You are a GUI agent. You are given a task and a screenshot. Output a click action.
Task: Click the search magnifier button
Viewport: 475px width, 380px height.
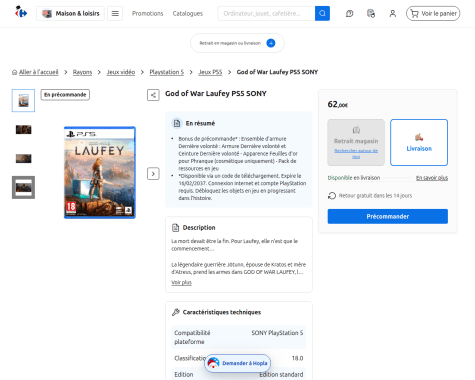[322, 13]
